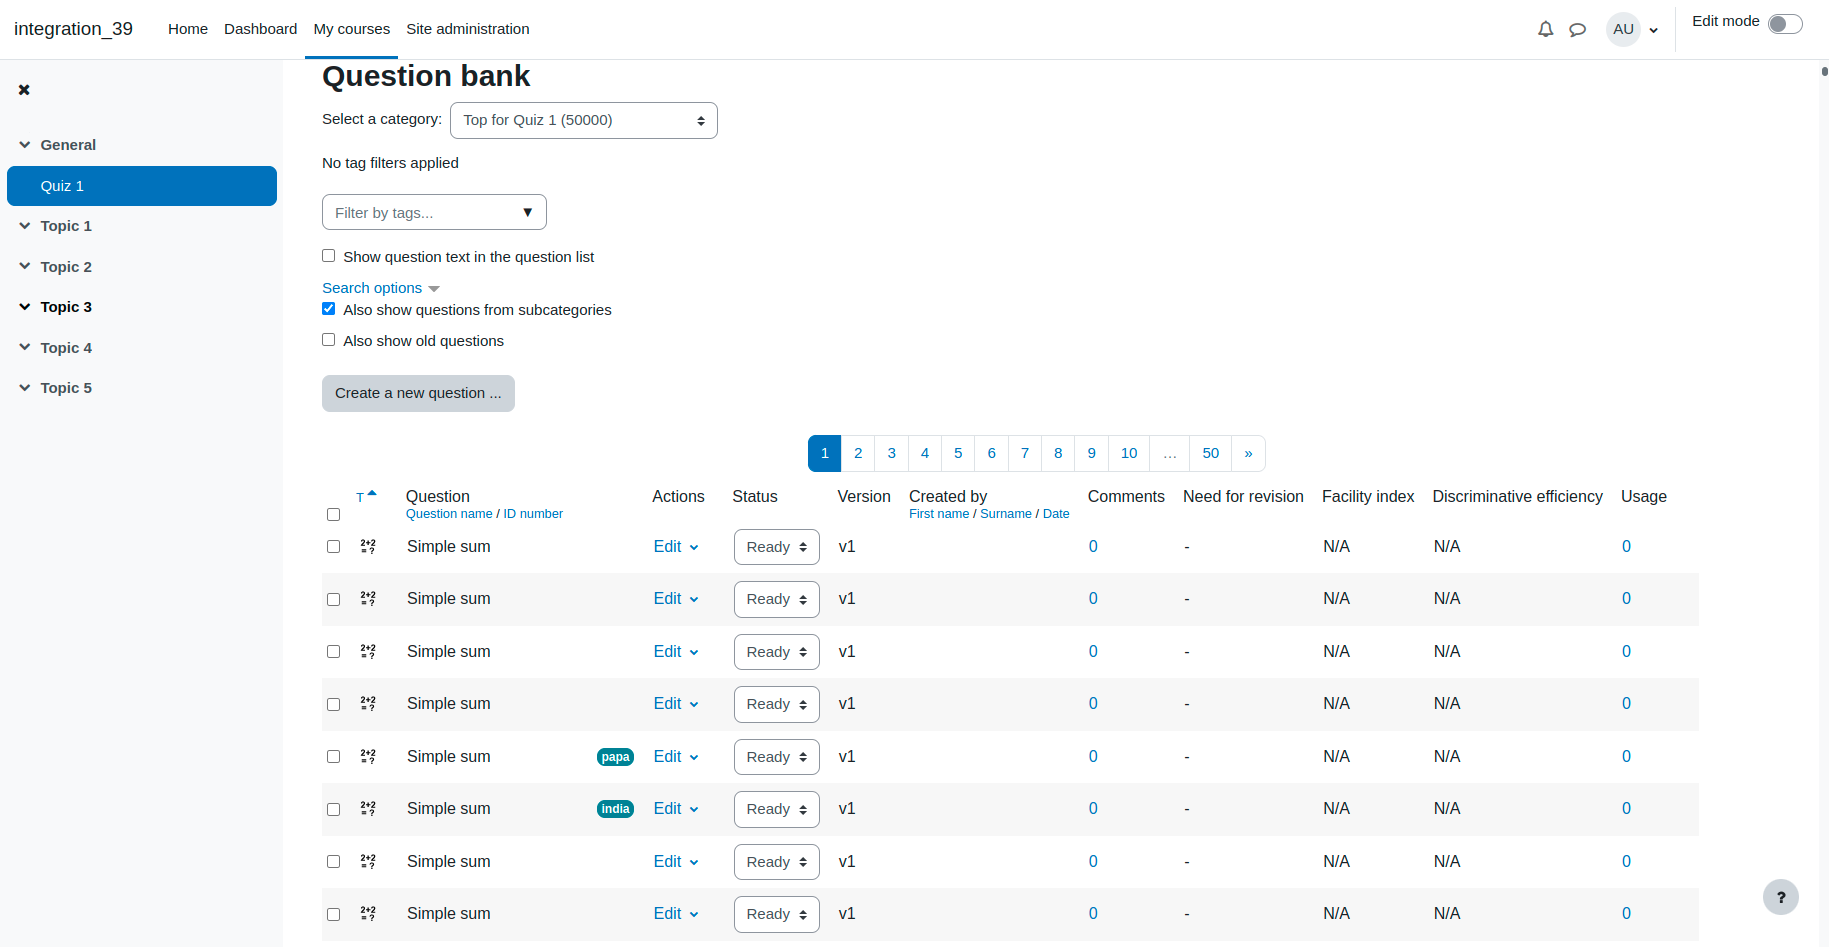The image size is (1829, 947).
Task: Open Edit menu for india-tagged question
Action: (x=676, y=809)
